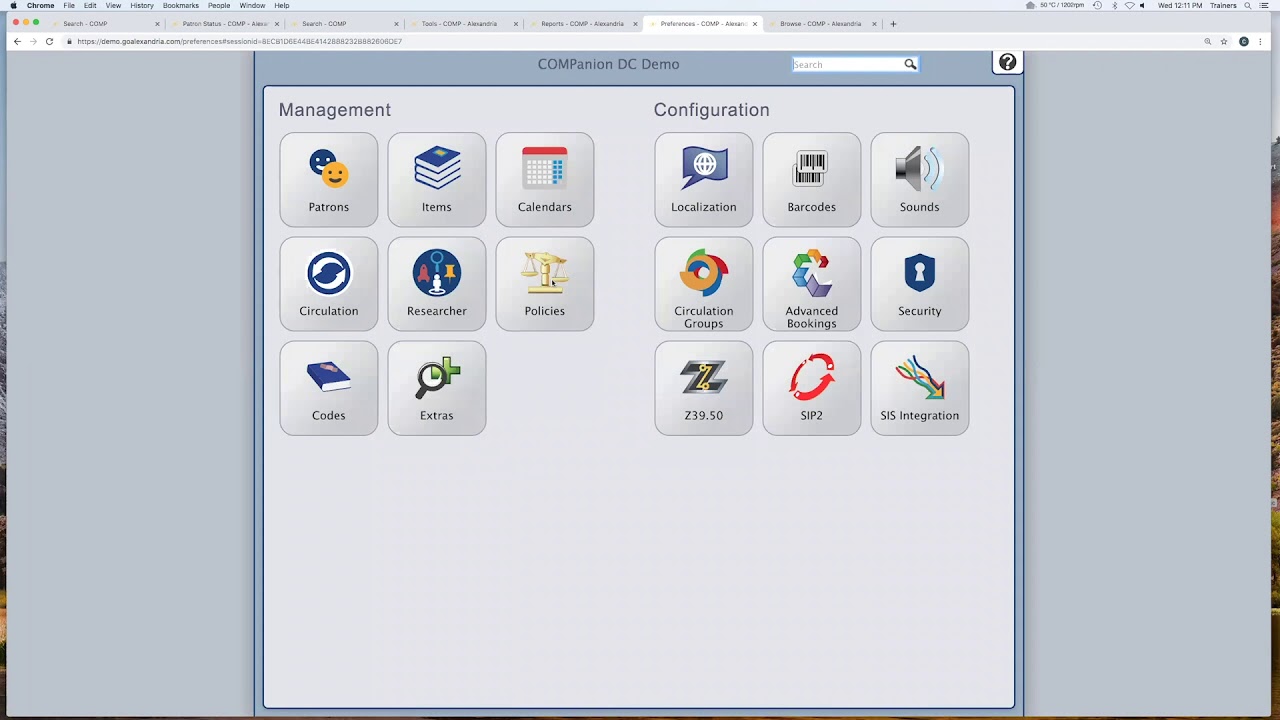Open Barcodes configuration
This screenshot has height=720, width=1280.
point(812,180)
